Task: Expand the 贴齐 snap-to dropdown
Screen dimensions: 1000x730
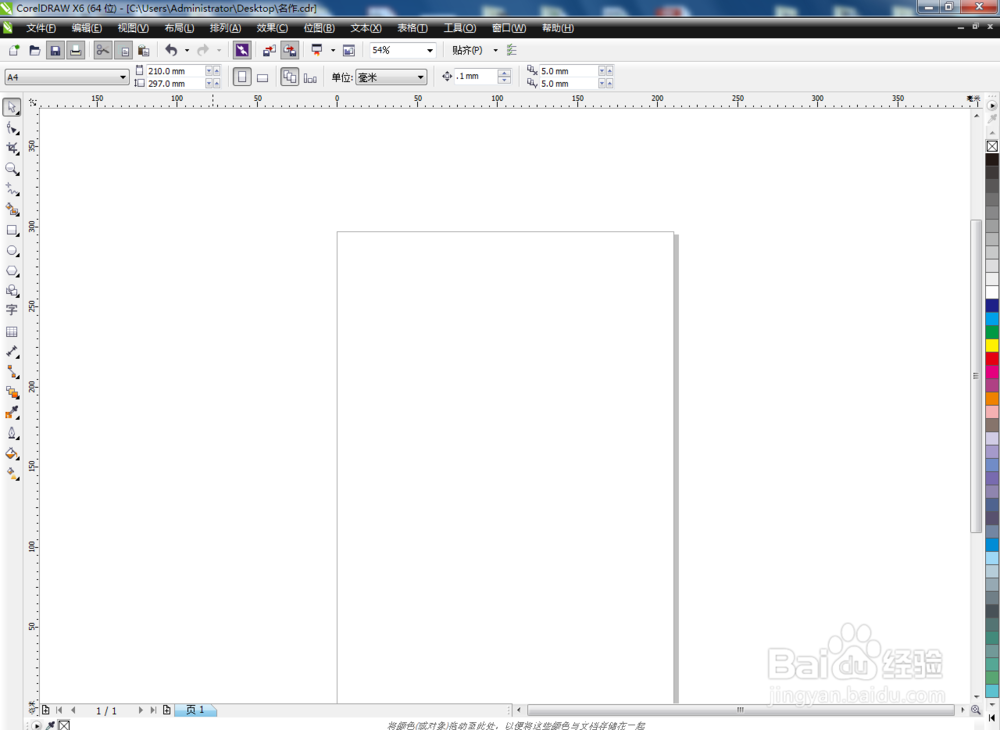Action: coord(496,50)
